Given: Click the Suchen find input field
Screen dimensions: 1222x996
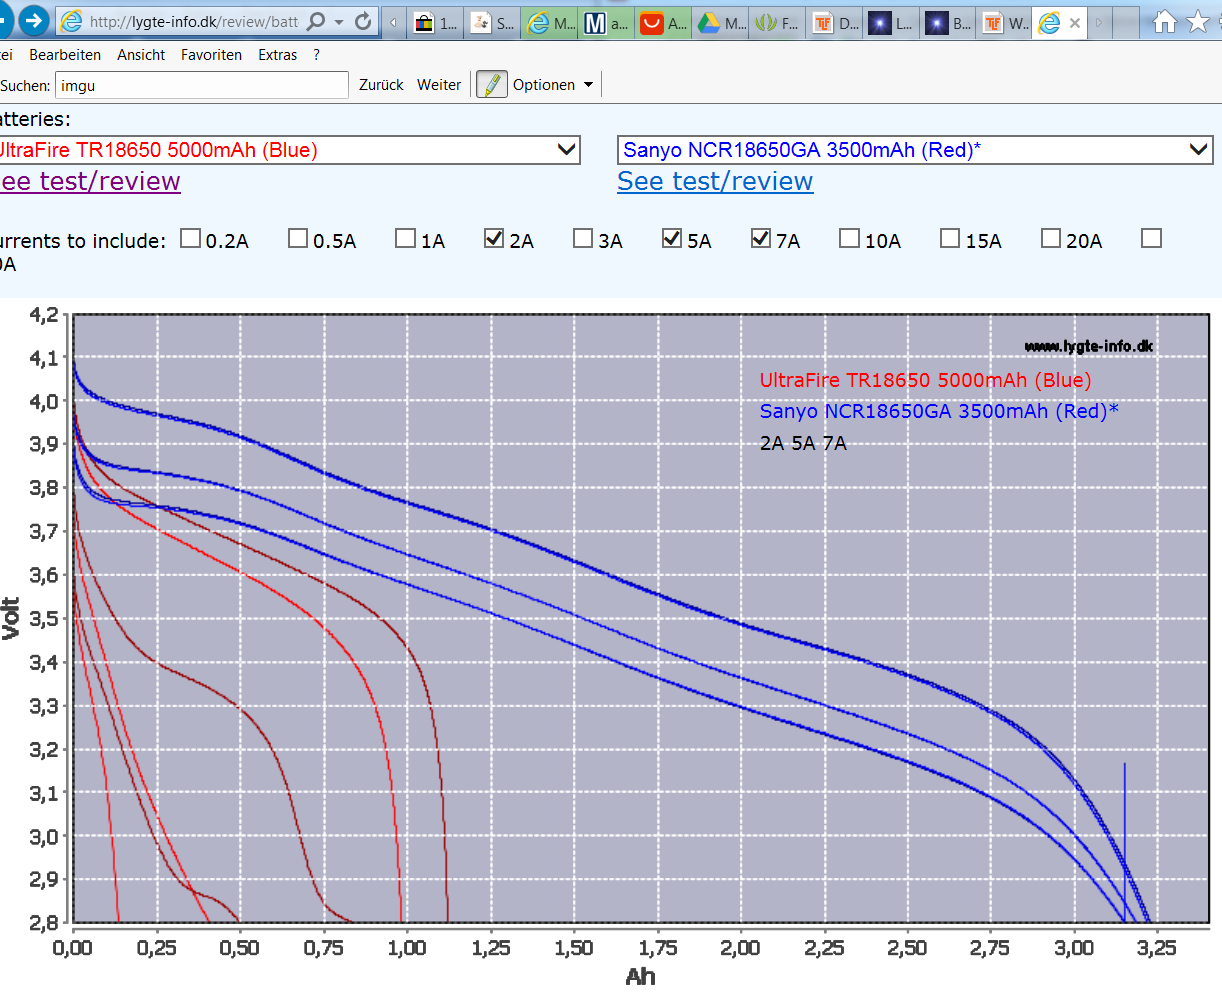Looking at the screenshot, I should click(x=201, y=85).
